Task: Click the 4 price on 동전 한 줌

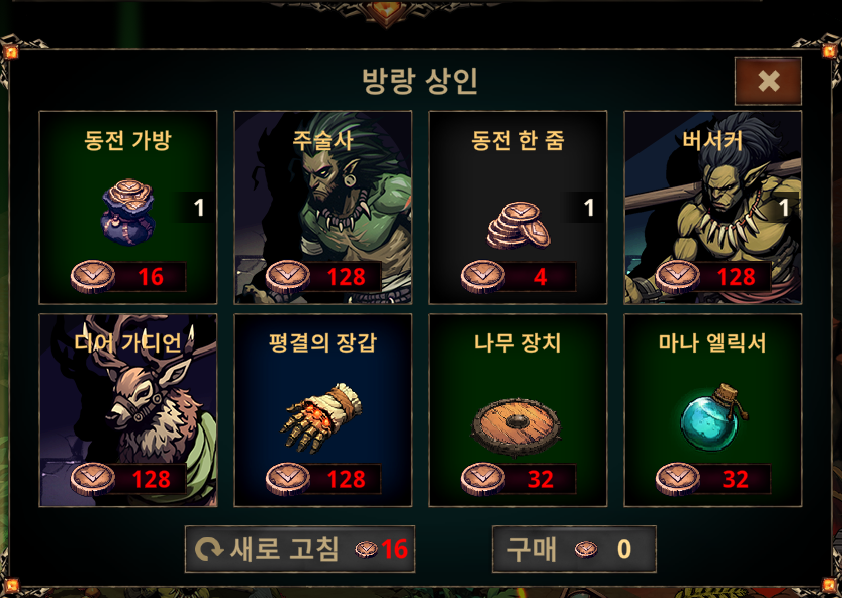Action: click(541, 277)
